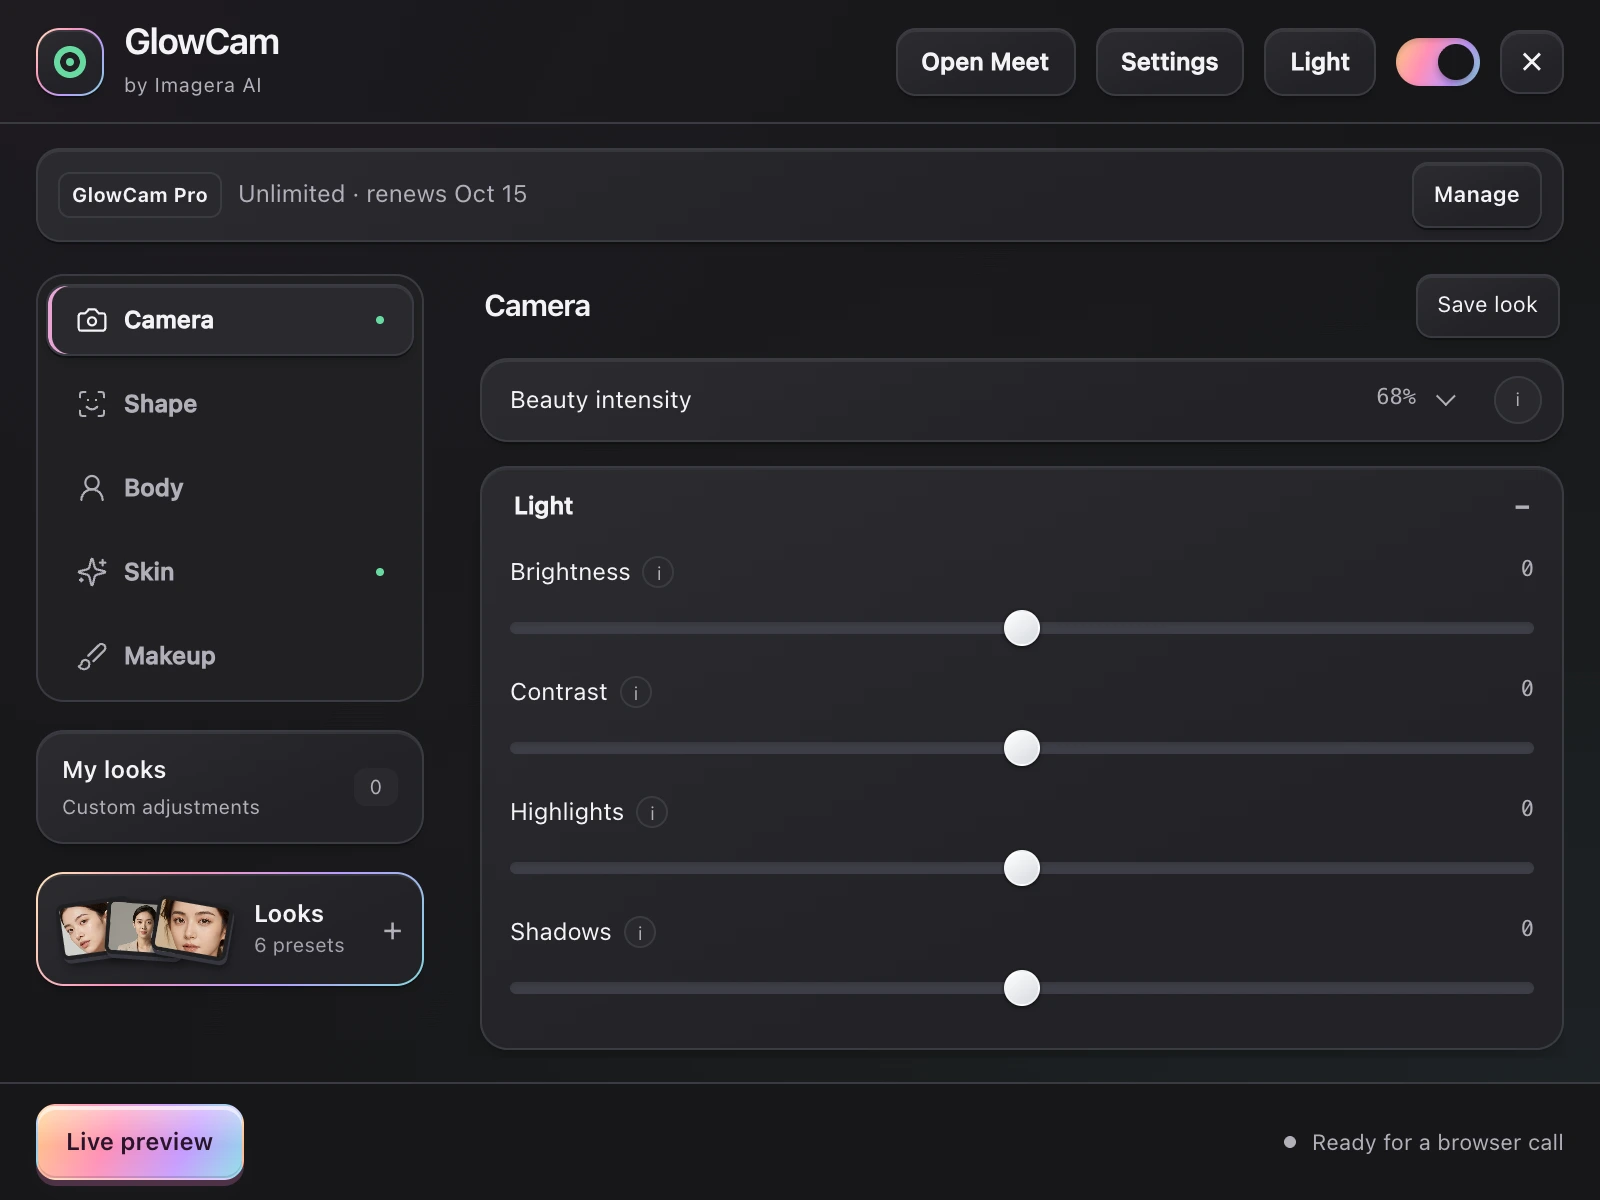Screen dimensions: 1600x1200
Task: Click the sparkle Skin icon
Action: [92, 572]
